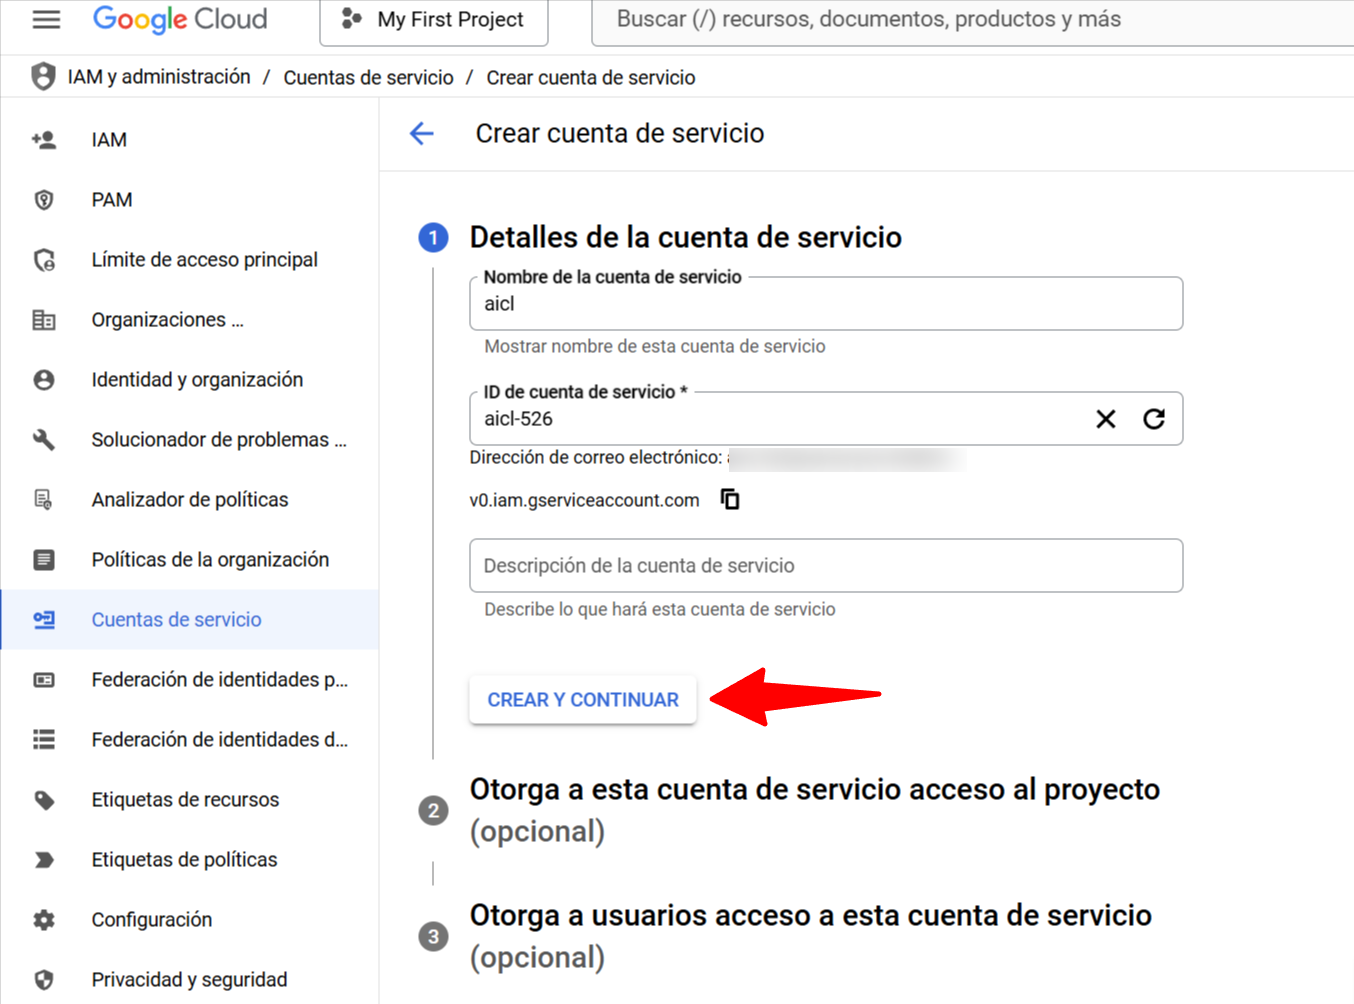Open the My First Project selector
The image size is (1354, 1004).
click(434, 20)
